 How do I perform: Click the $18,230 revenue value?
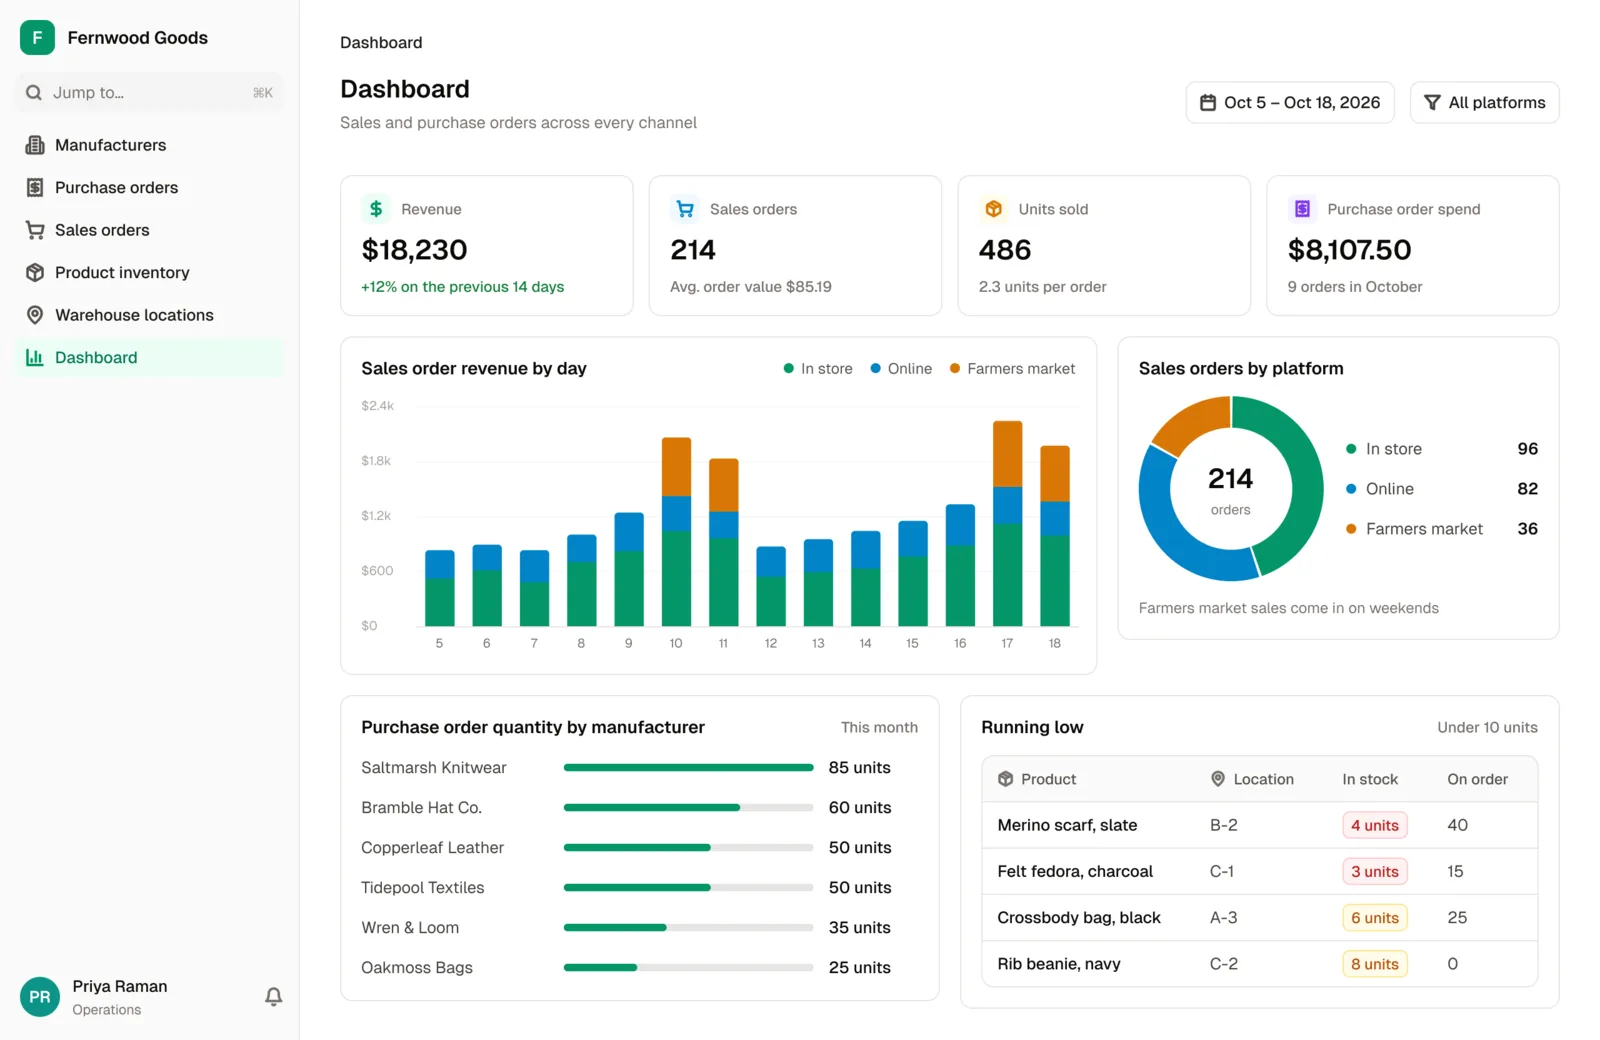(414, 250)
